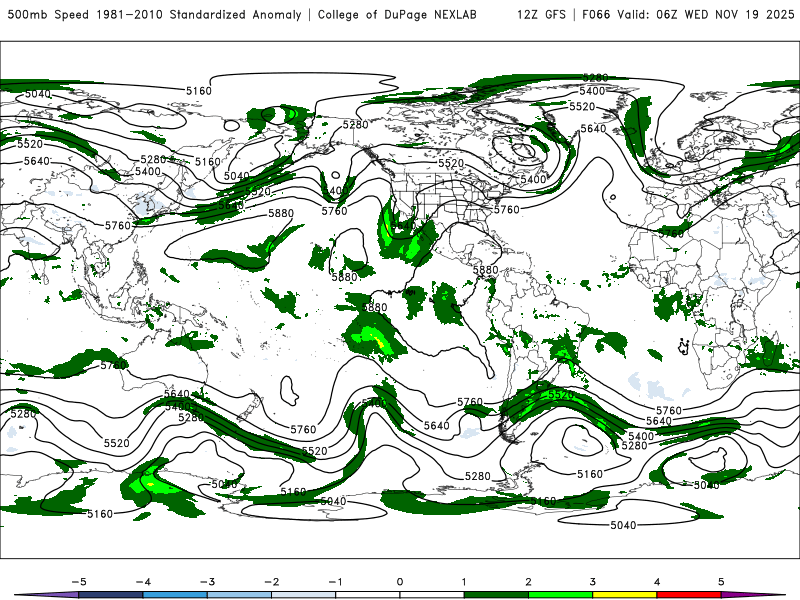This screenshot has height=600, width=800.
Task: Click the '5640' contour label over the western United States
Action: coord(403,225)
